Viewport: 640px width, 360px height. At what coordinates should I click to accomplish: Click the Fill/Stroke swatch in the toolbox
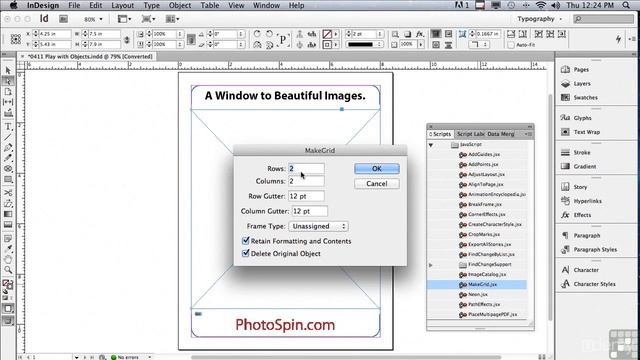(x=8, y=284)
